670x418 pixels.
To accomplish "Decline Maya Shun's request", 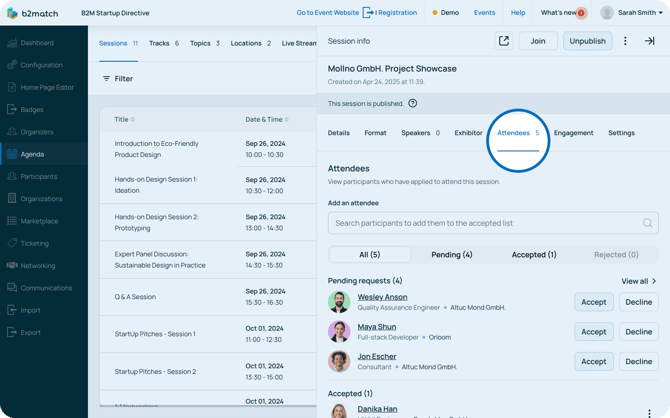I will (639, 332).
